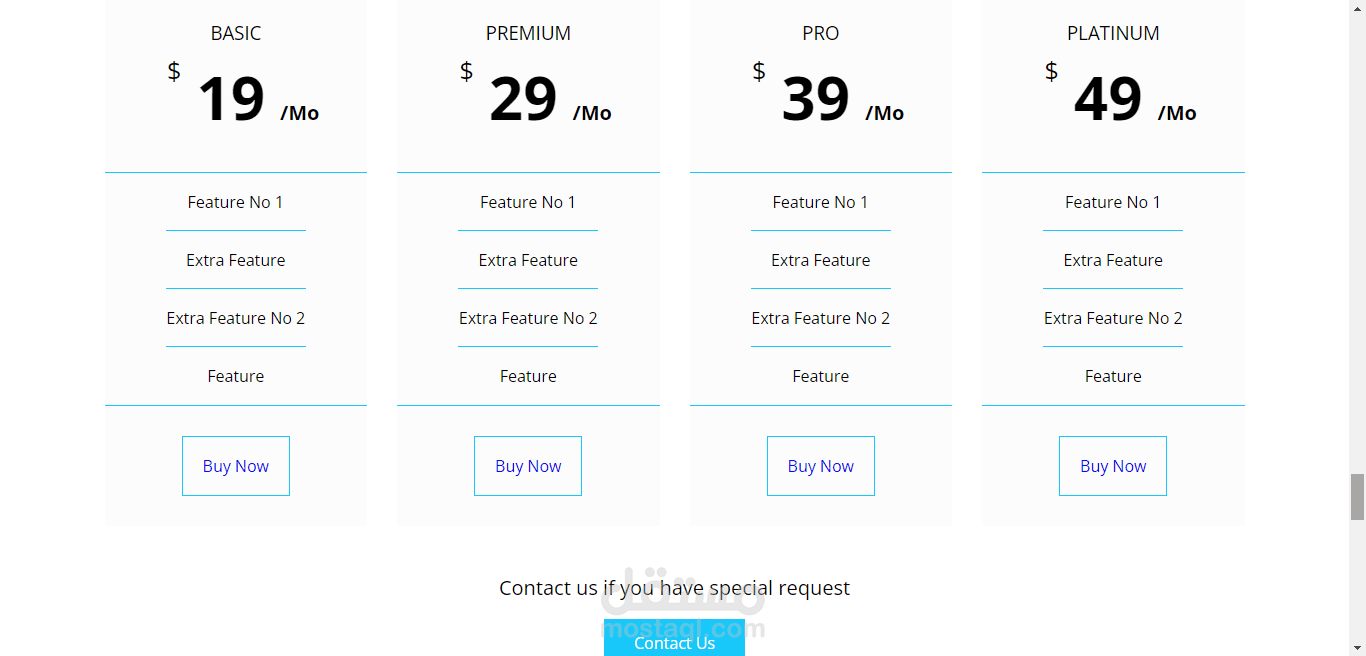1366x656 pixels.
Task: Click Feature No 1 in Platinum plan
Action: pyautogui.click(x=1113, y=202)
